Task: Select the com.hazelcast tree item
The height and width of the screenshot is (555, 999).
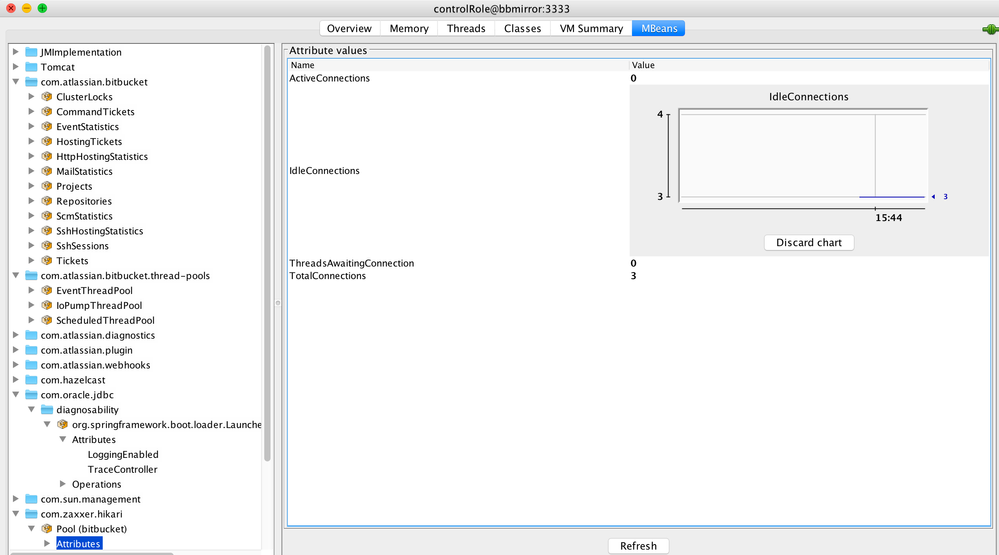Action: (x=73, y=380)
